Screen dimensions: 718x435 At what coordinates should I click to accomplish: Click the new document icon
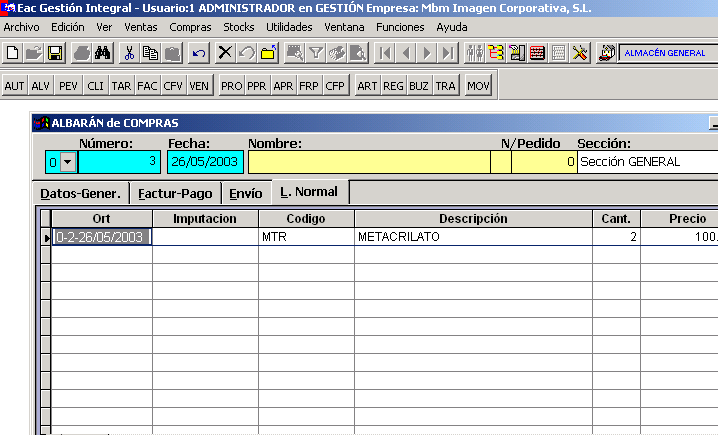click(x=13, y=53)
